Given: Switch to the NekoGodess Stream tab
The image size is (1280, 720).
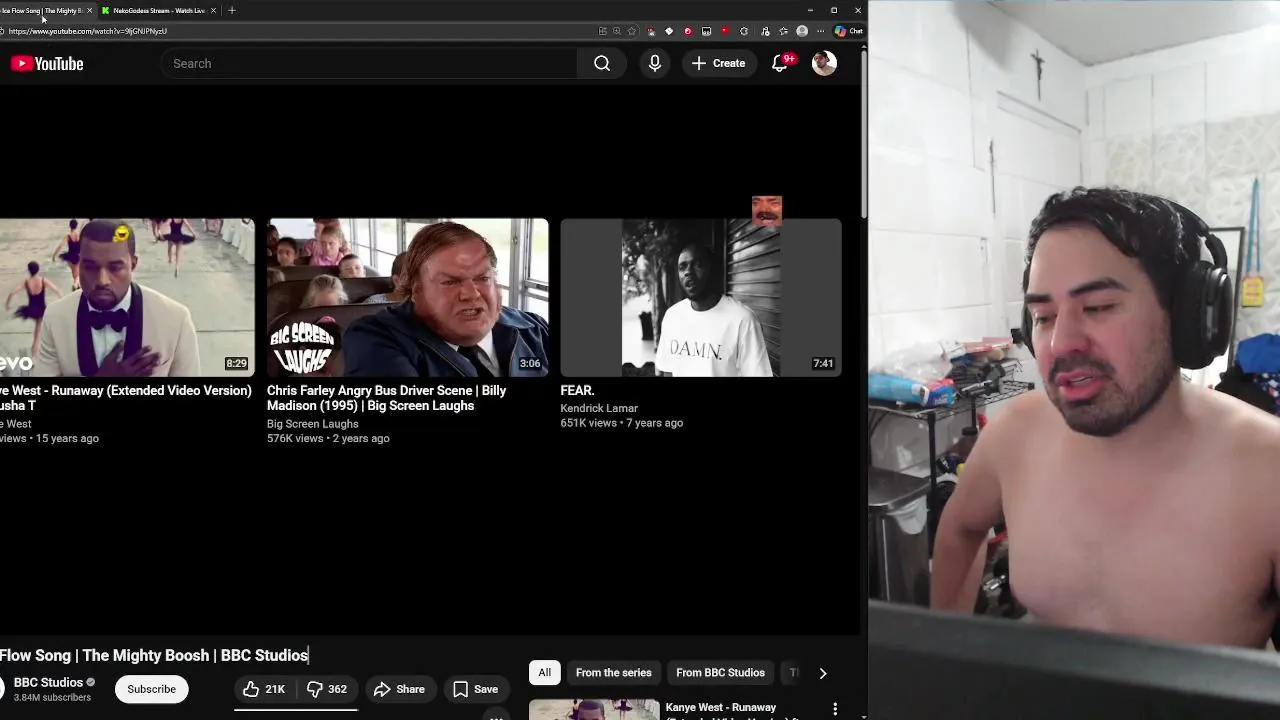Looking at the screenshot, I should (159, 10).
